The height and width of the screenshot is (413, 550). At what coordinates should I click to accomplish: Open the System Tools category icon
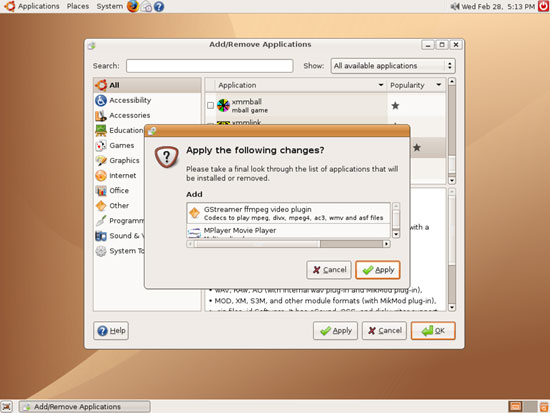pos(101,251)
